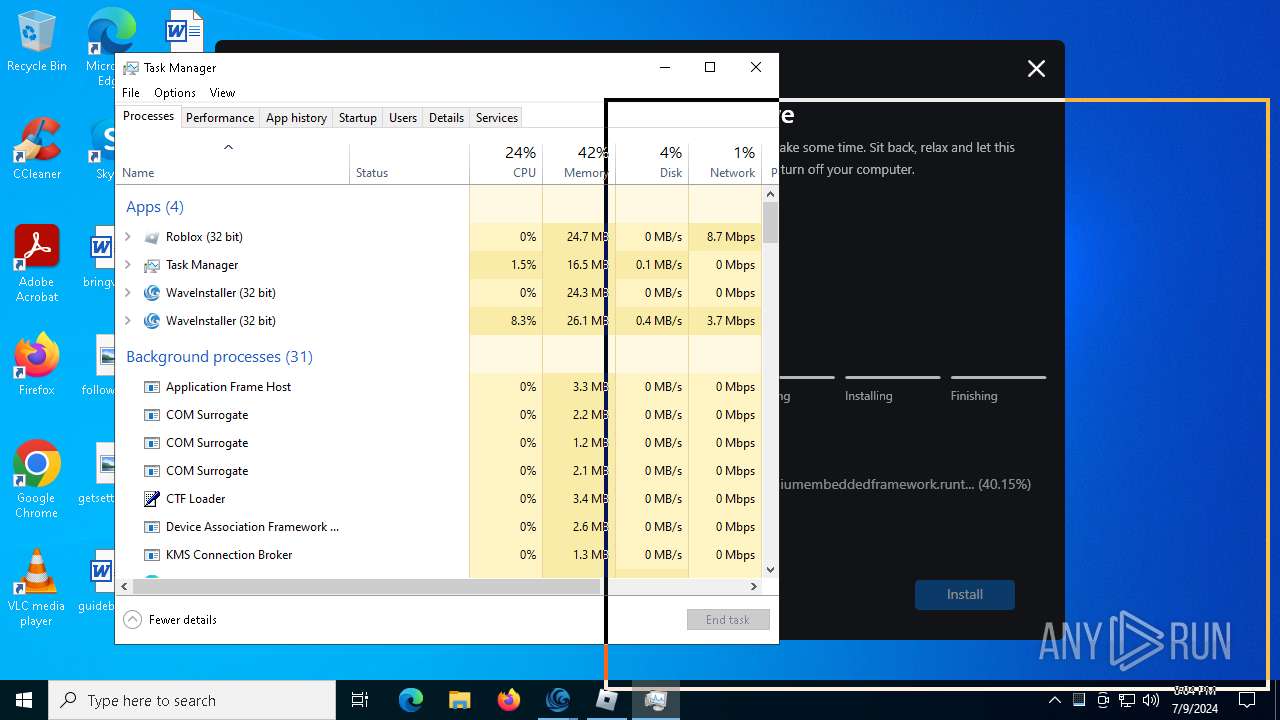The image size is (1280, 720).
Task: Switch to the Performance tab
Action: (220, 118)
